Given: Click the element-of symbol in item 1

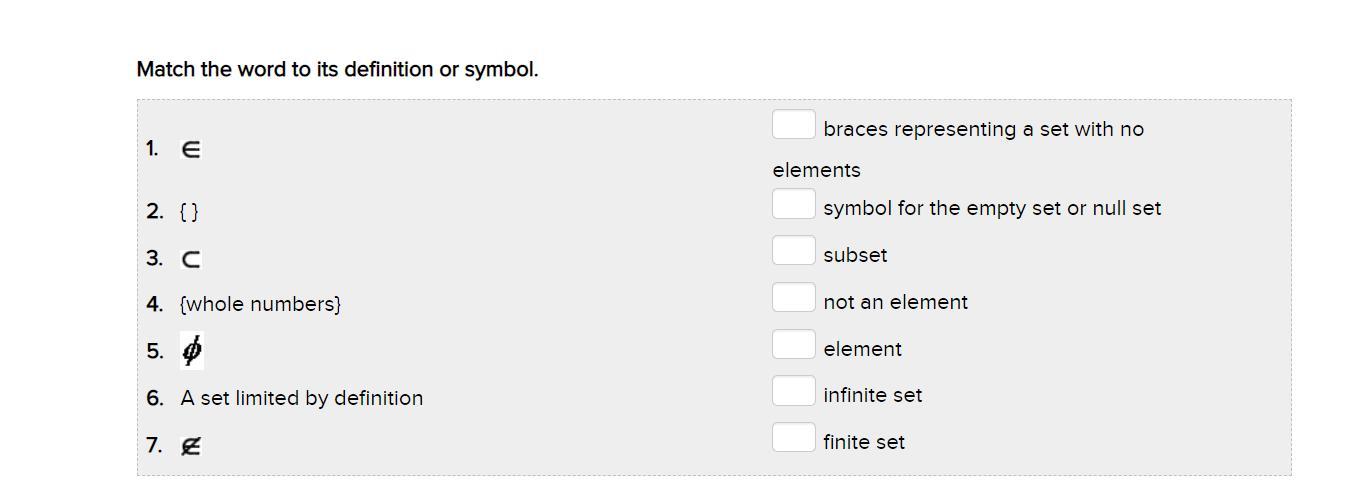Looking at the screenshot, I should [x=191, y=150].
